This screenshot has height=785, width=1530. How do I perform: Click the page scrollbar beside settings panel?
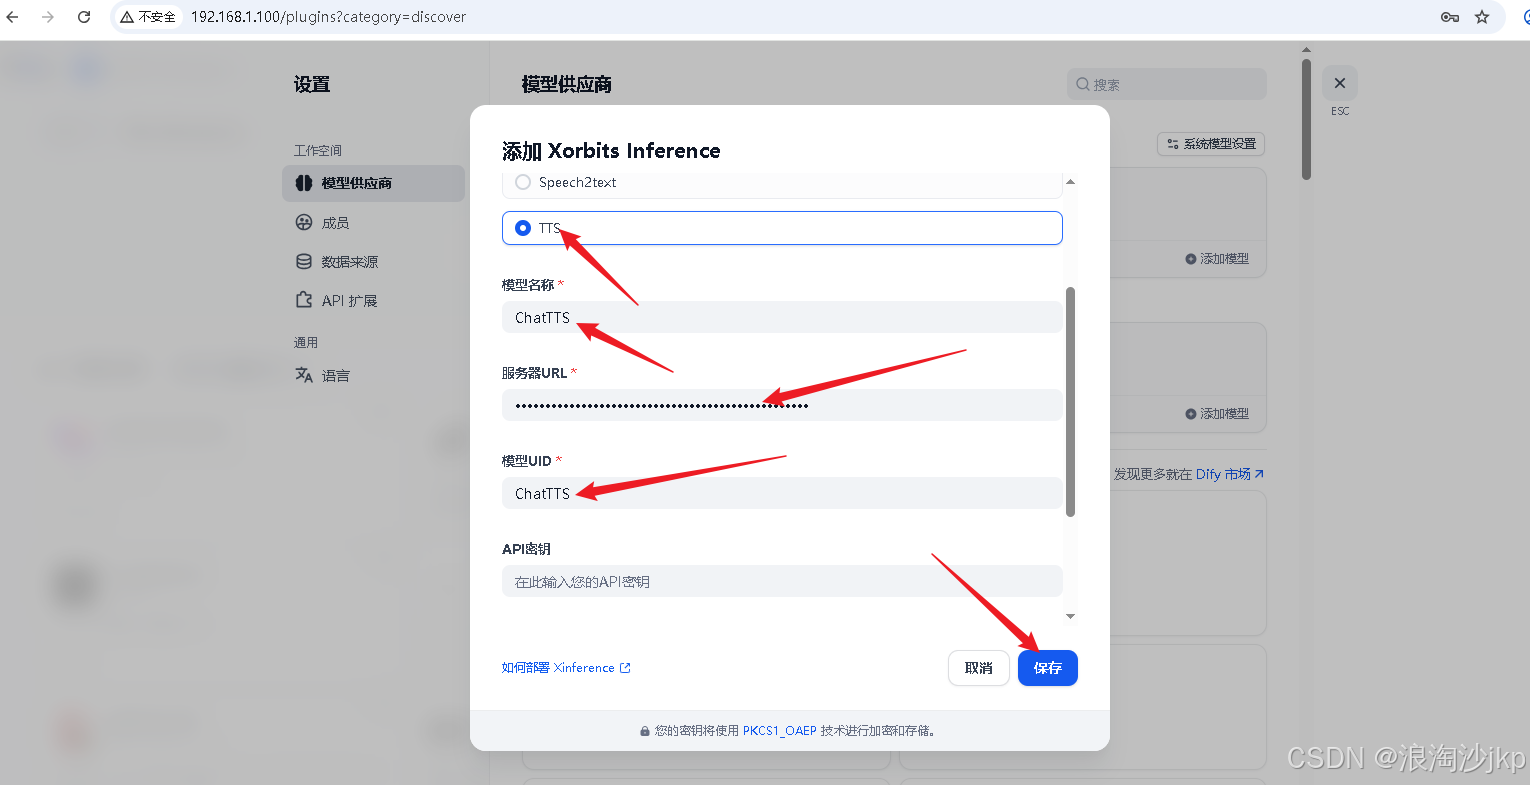click(1306, 118)
